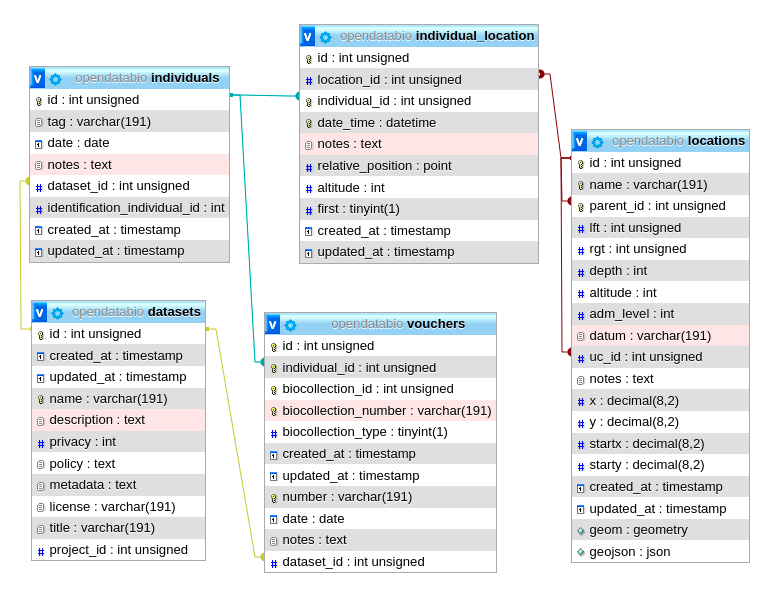Click the geometry type icon next to geom

click(580, 530)
